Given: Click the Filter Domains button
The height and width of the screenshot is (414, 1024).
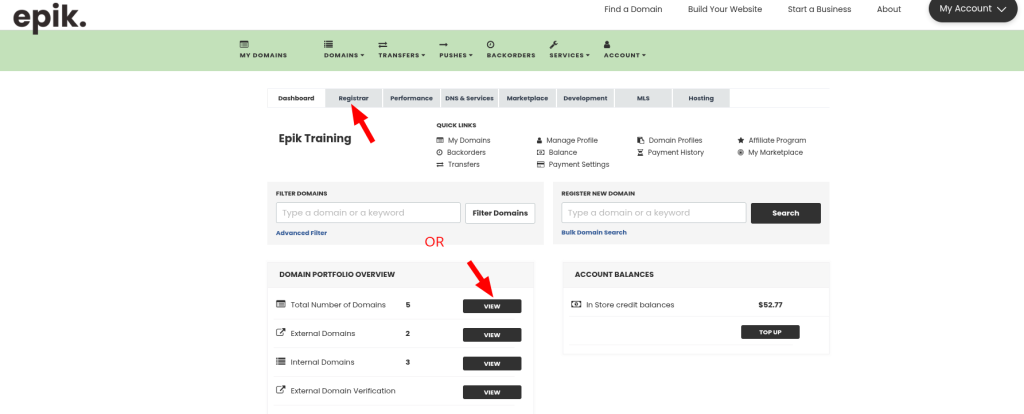Looking at the screenshot, I should [500, 213].
